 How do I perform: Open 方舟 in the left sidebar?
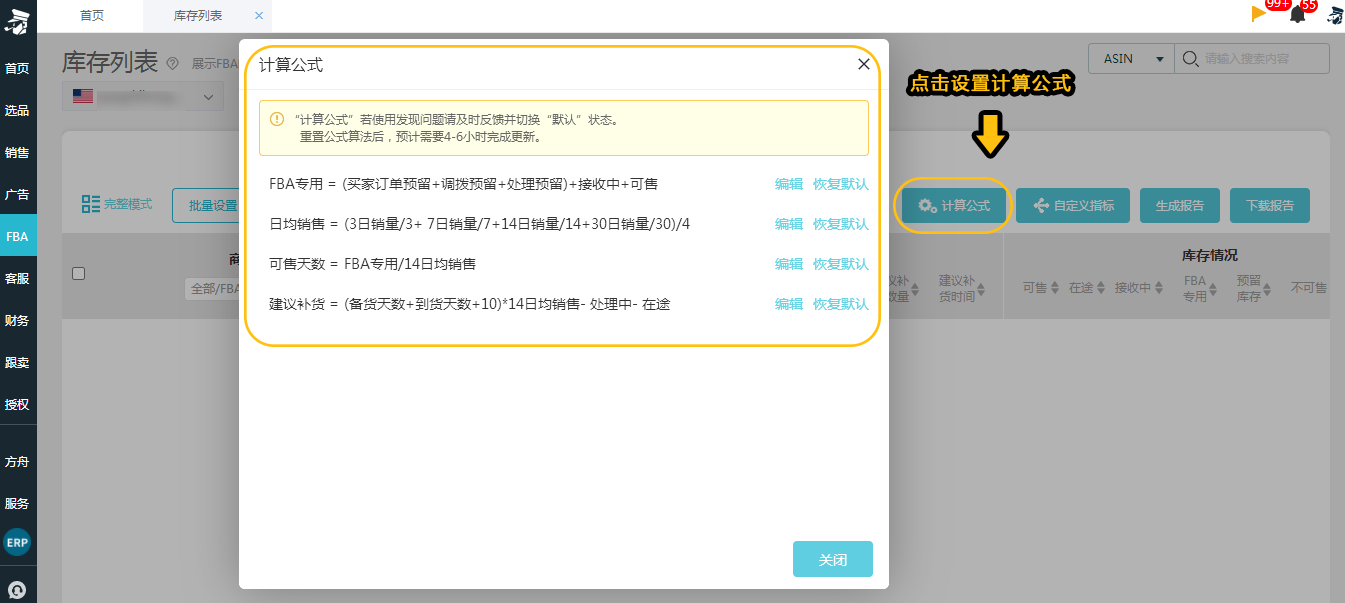[18, 463]
